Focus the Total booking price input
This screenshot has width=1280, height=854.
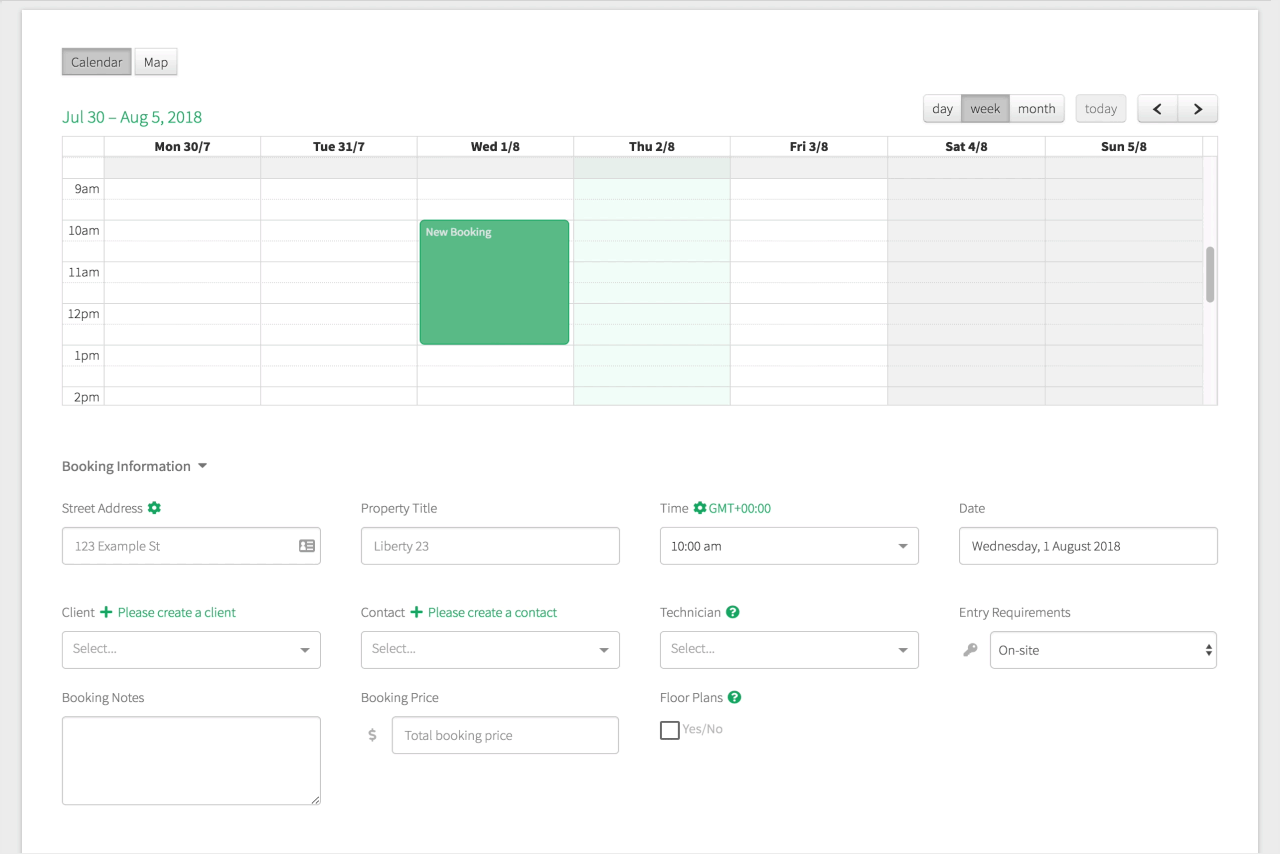(x=505, y=735)
